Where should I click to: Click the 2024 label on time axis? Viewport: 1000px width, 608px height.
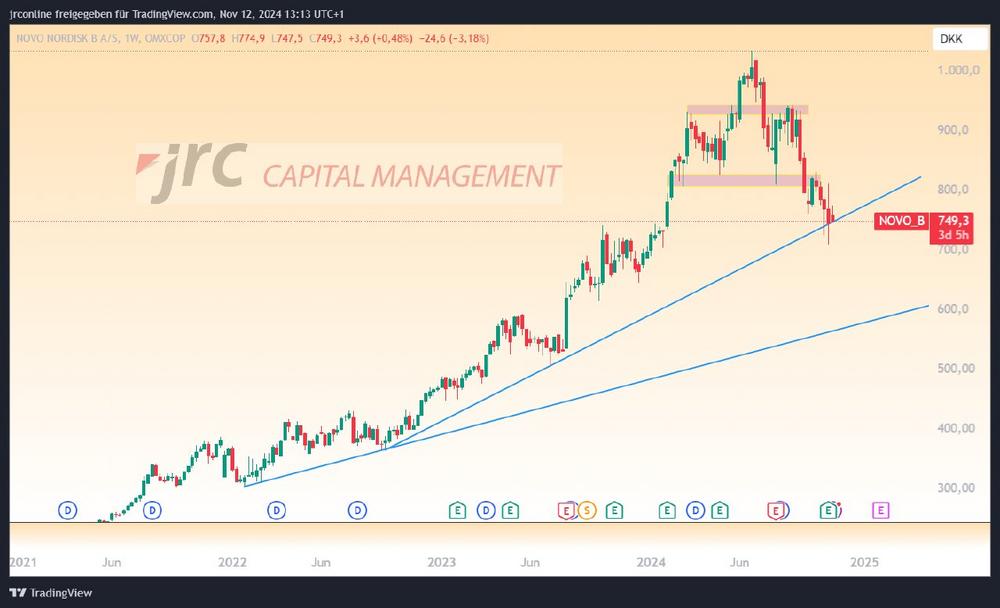[651, 562]
